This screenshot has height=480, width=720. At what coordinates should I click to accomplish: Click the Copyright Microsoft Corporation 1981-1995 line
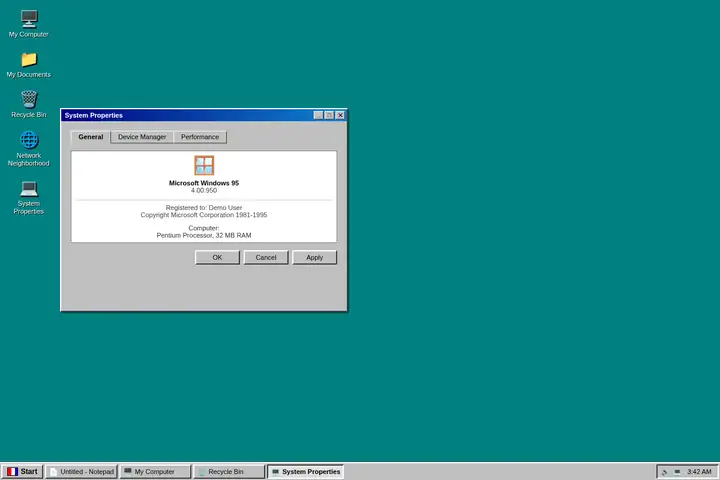[204, 215]
